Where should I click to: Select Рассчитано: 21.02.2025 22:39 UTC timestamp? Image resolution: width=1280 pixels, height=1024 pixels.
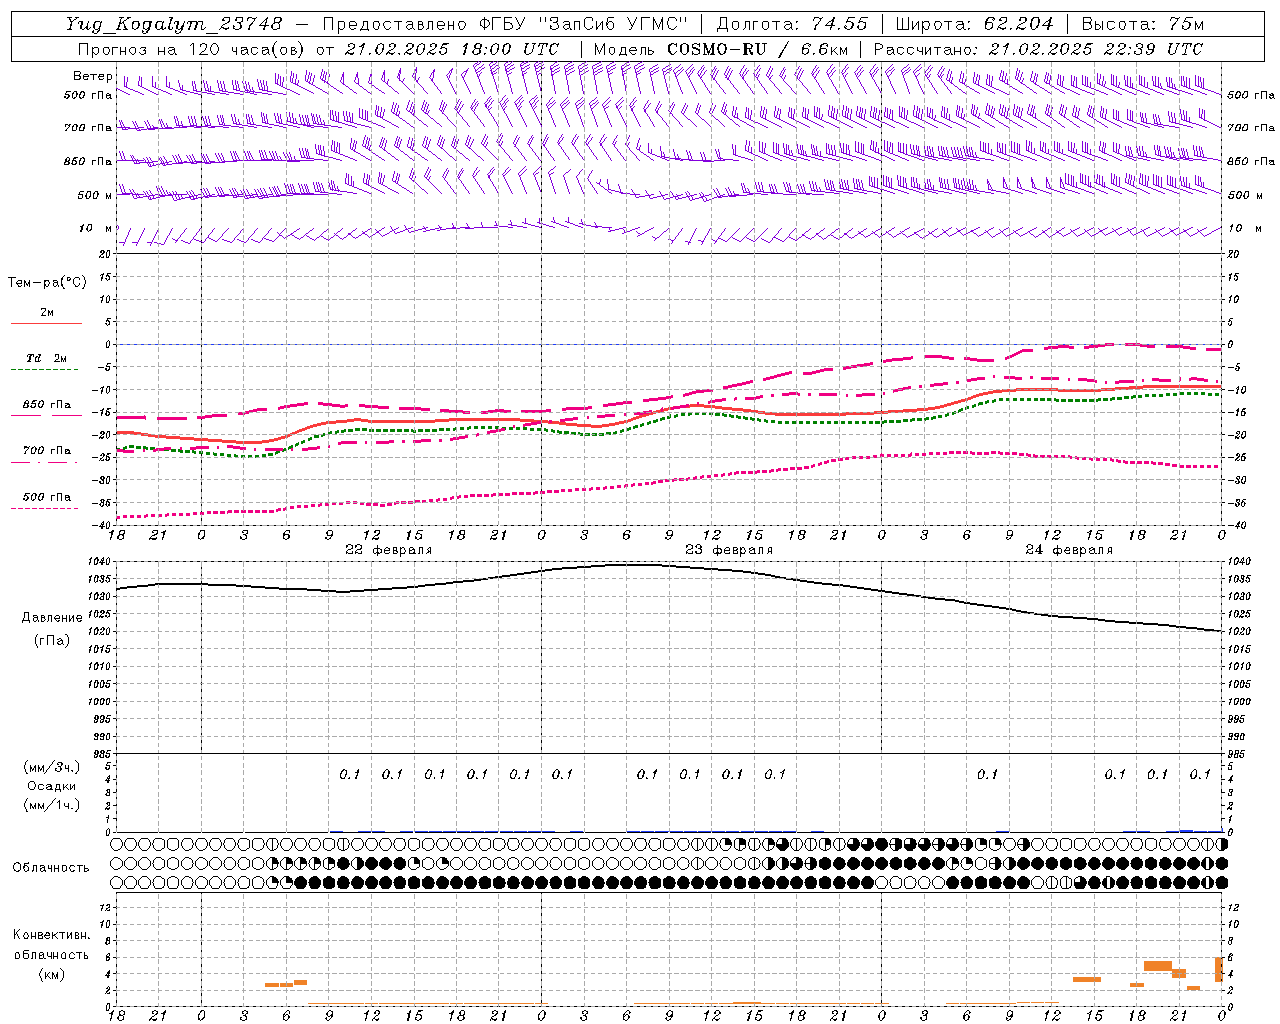click(1038, 49)
